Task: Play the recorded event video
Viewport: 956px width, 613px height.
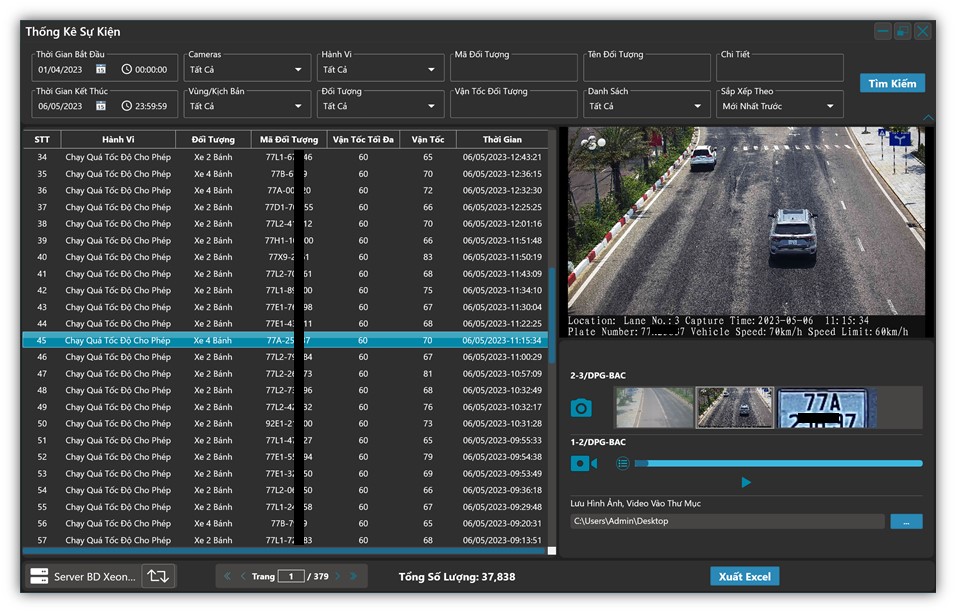Action: pyautogui.click(x=746, y=482)
